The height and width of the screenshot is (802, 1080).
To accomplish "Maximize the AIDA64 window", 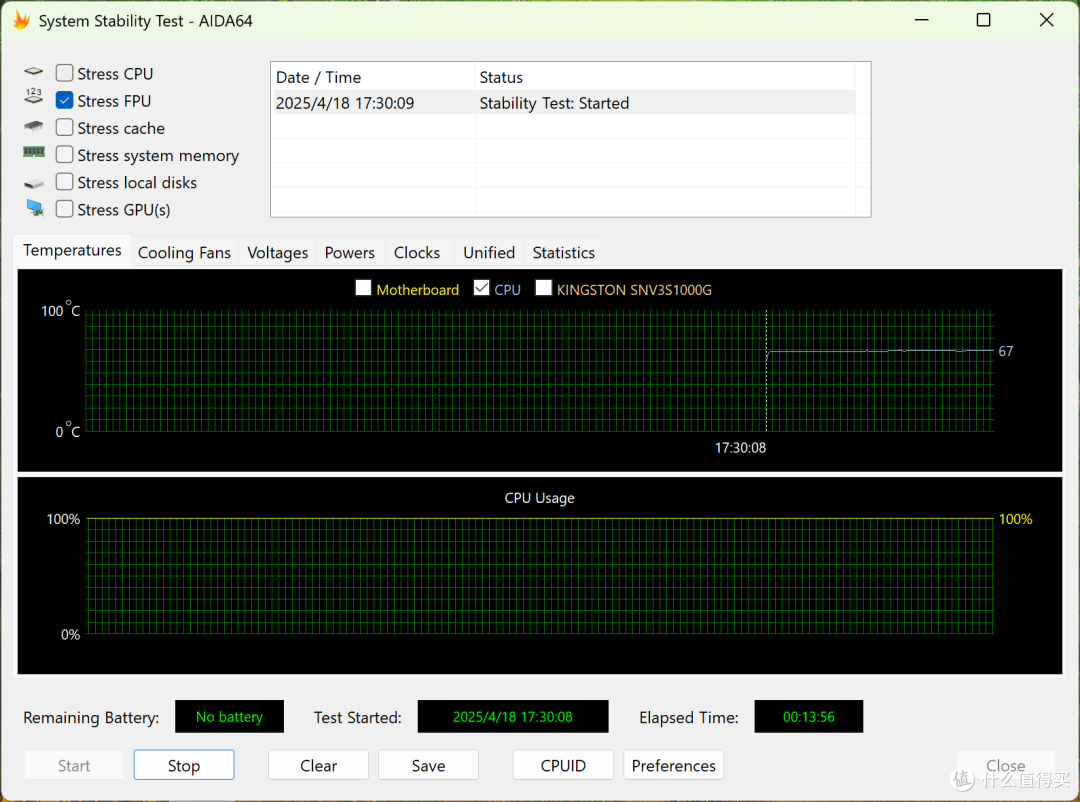I will tap(984, 20).
